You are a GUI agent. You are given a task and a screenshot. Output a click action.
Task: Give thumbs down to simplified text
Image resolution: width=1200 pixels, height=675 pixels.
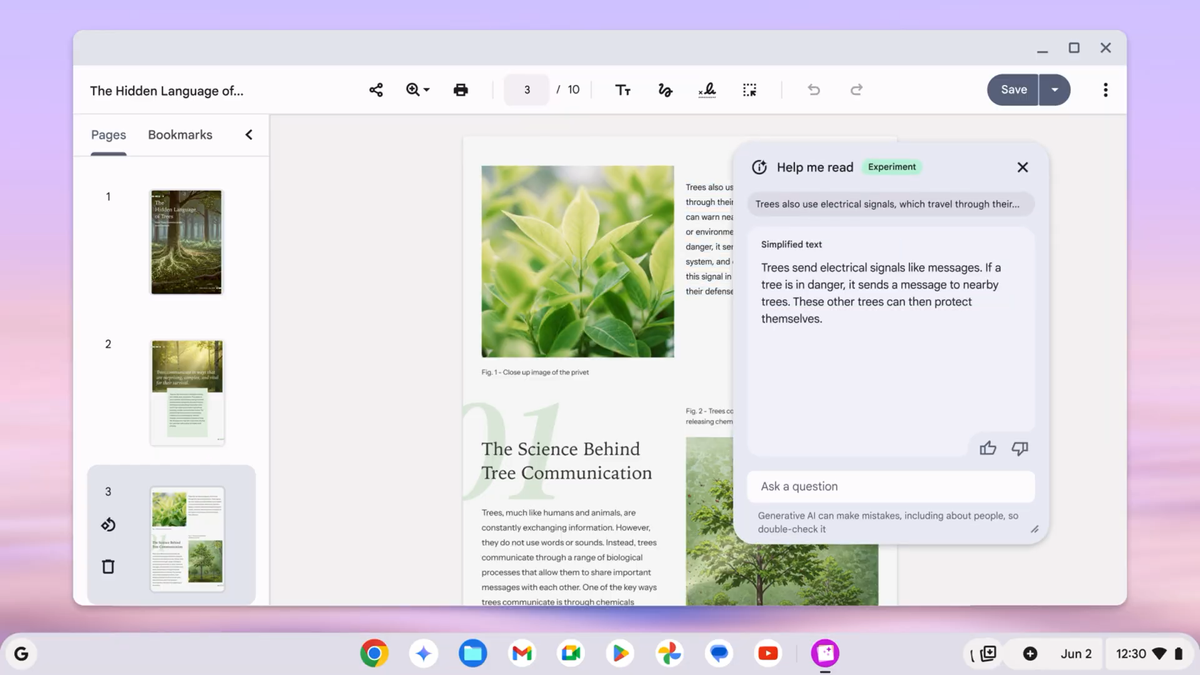tap(1020, 448)
